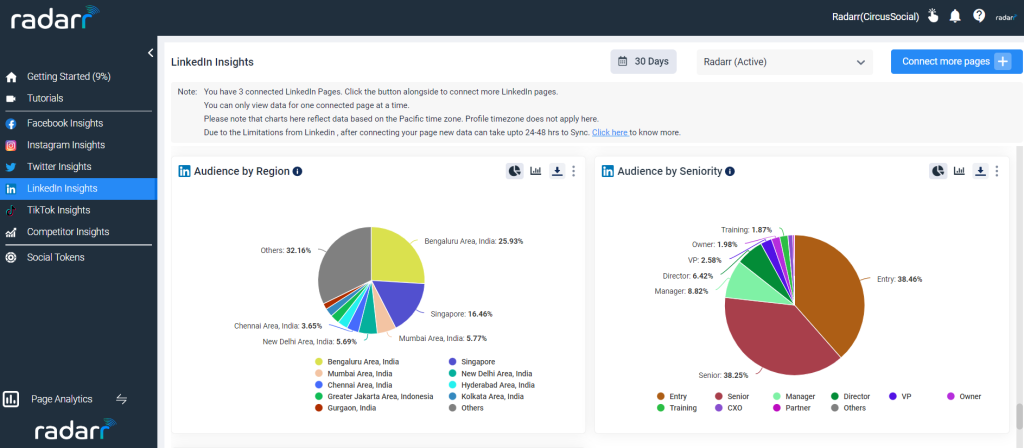Click the radarr logo in the top-left header
The width and height of the screenshot is (1024, 448).
point(55,18)
